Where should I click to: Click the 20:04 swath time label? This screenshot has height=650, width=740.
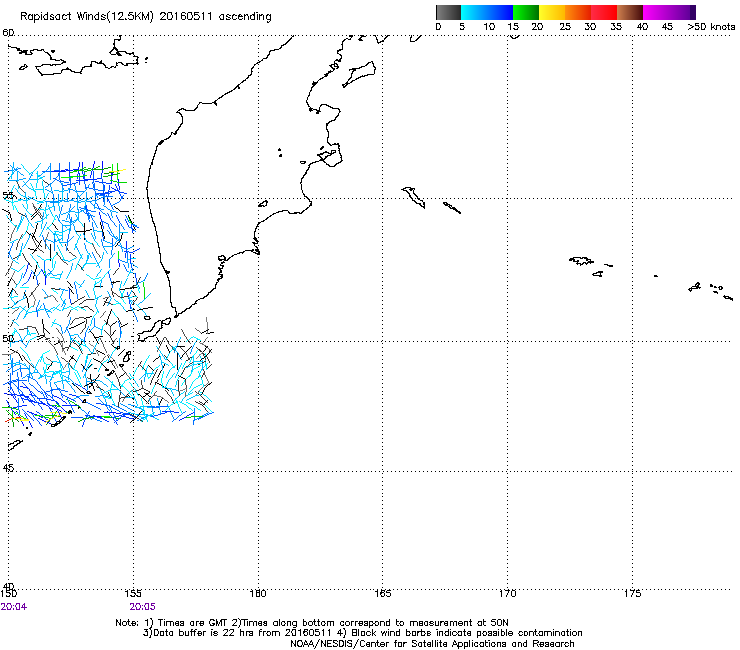14,607
